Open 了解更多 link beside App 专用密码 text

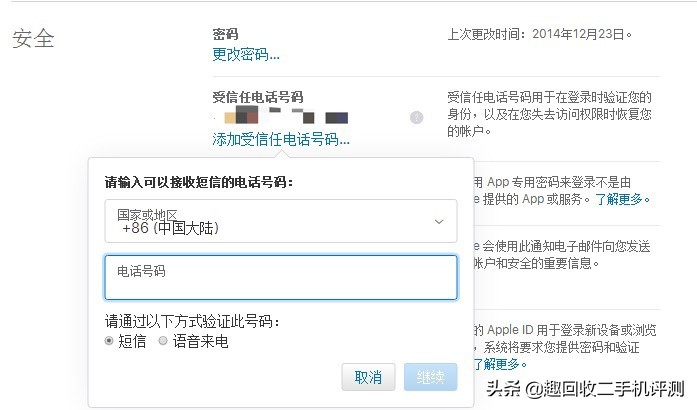622,199
